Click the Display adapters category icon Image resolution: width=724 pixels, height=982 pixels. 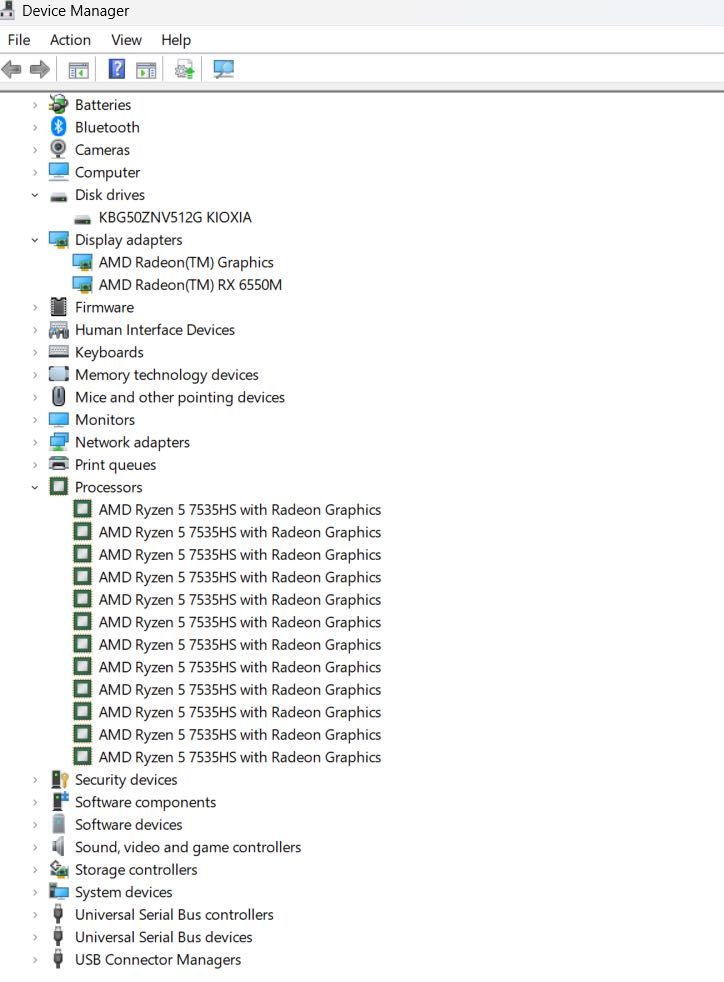pos(59,239)
